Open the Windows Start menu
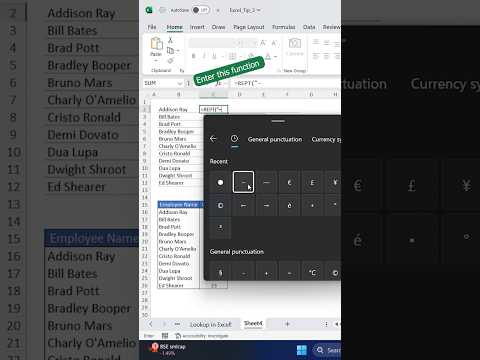 302,350
